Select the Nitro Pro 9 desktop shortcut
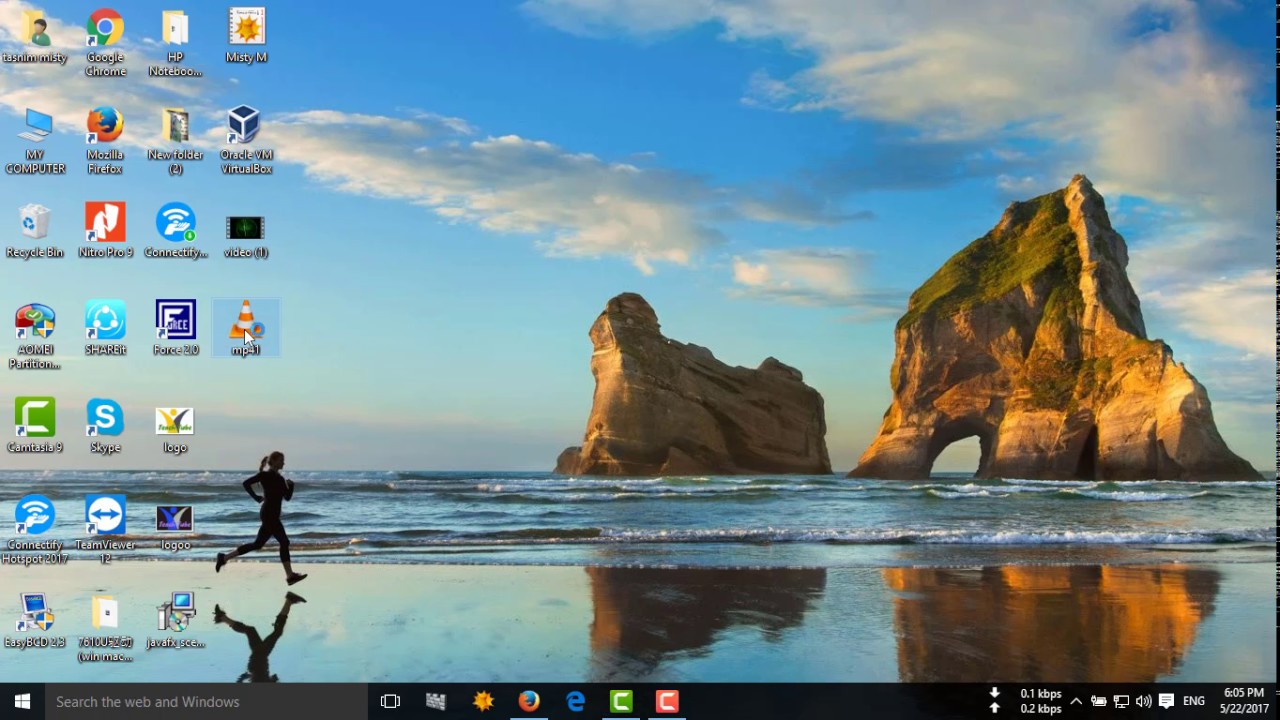 [x=105, y=230]
